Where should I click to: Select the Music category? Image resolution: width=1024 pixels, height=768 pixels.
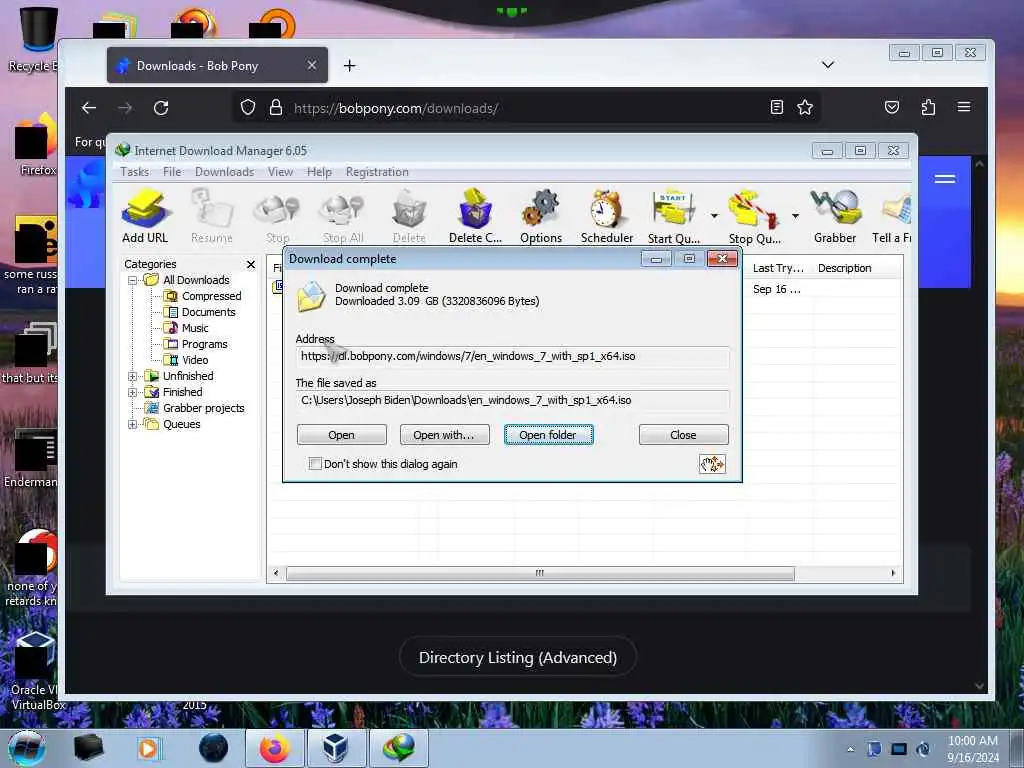(195, 328)
